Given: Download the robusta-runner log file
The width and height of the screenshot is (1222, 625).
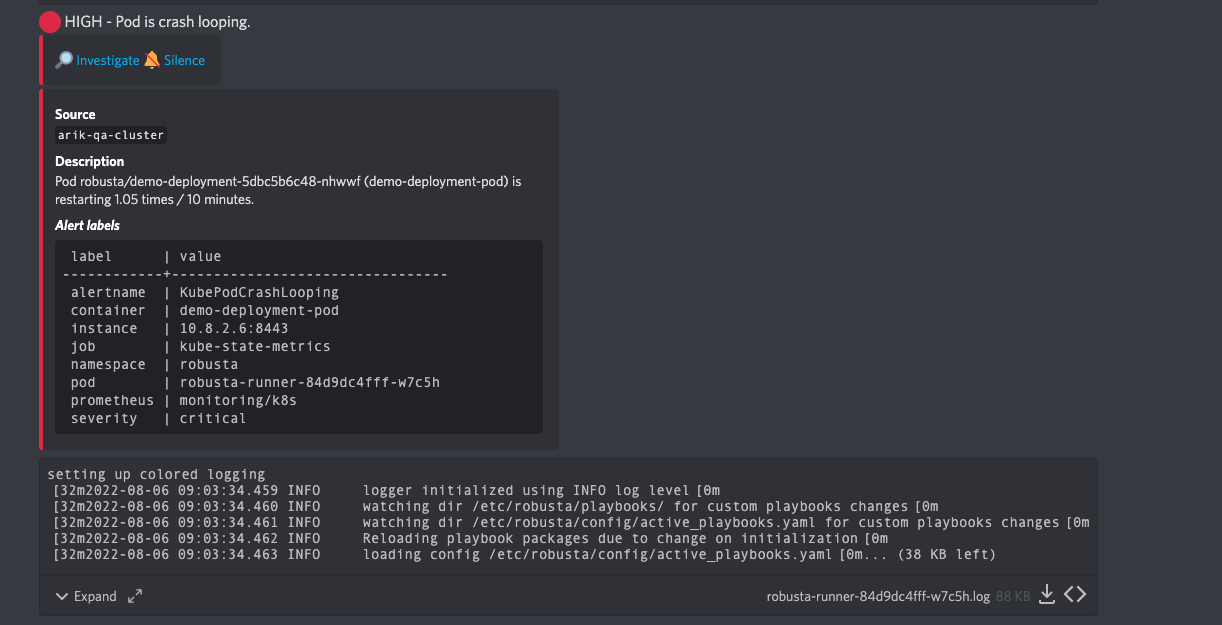Looking at the screenshot, I should [x=1047, y=595].
